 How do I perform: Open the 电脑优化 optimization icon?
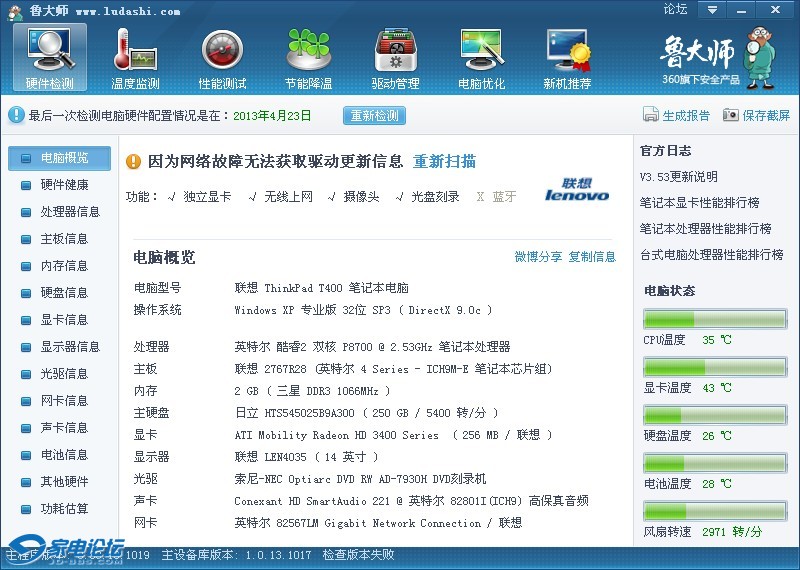pos(481,56)
